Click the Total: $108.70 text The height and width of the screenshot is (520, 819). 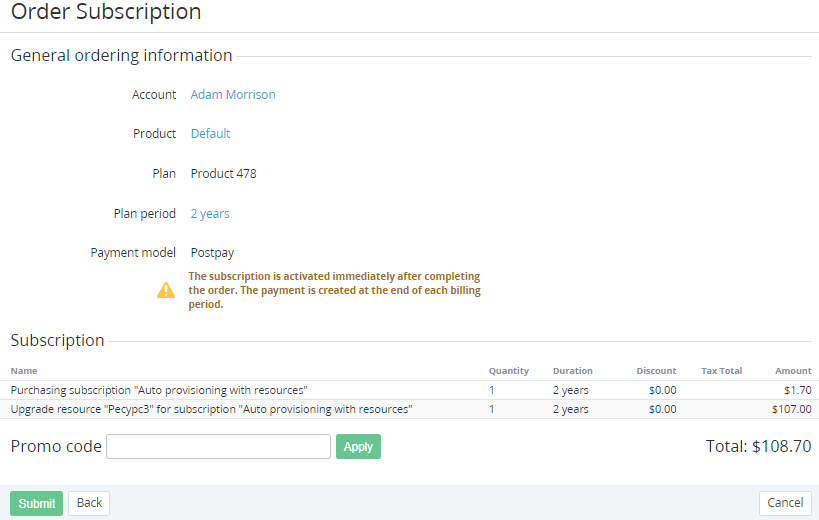(x=758, y=446)
